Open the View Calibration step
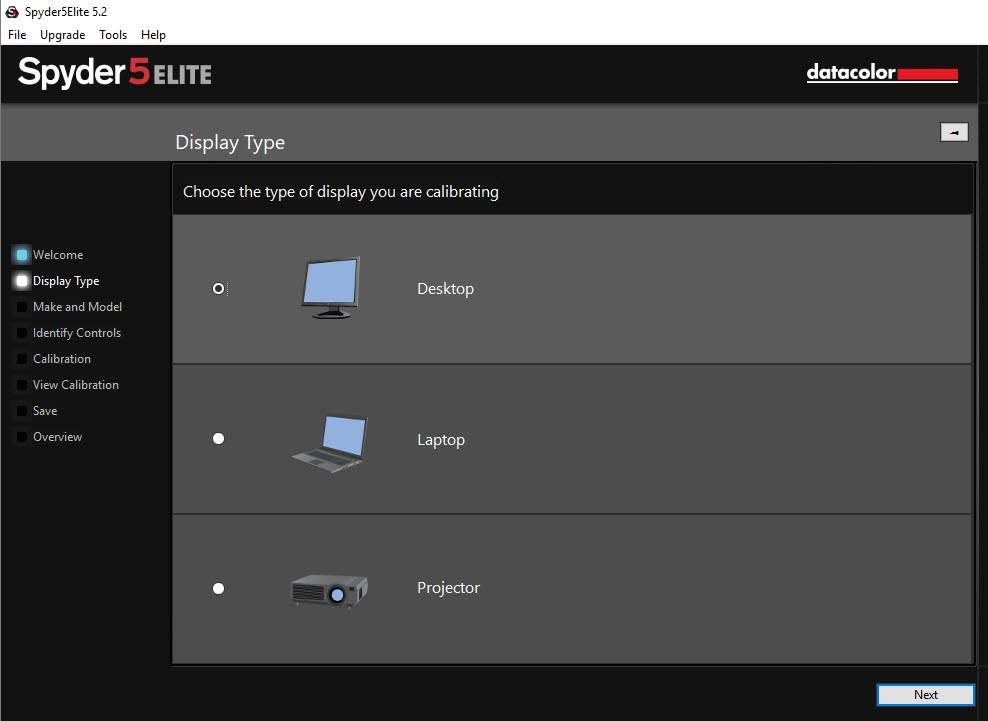Screen dimensions: 988x721 tap(76, 384)
